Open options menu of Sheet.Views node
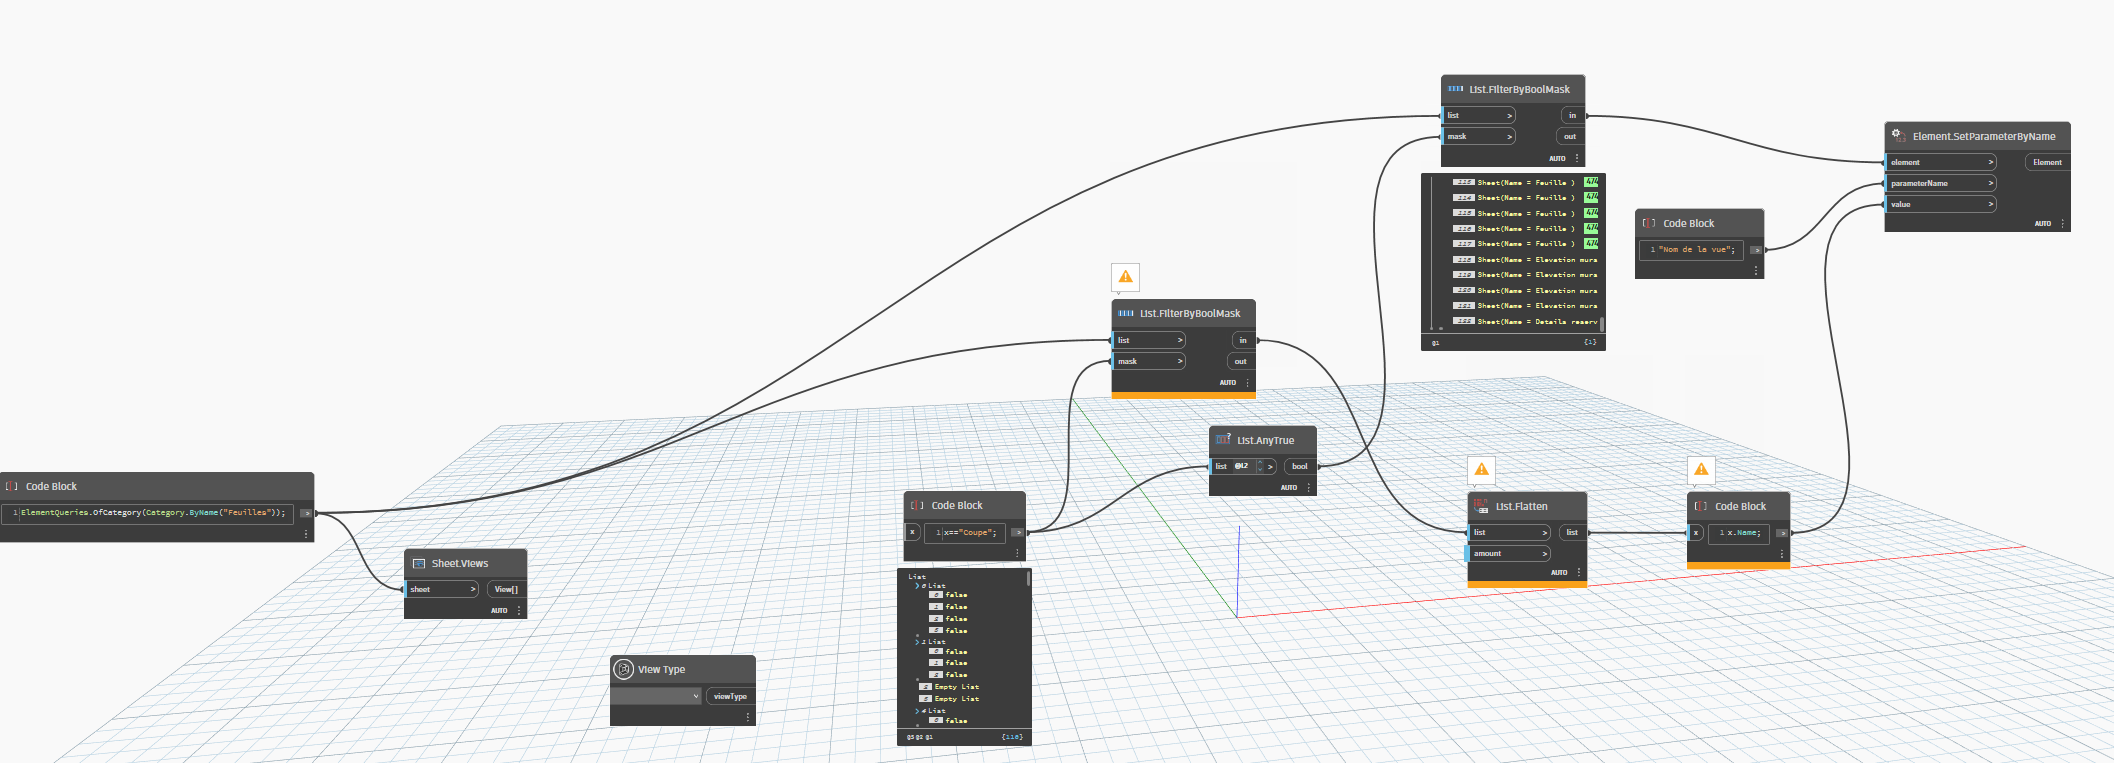Screen dimensions: 2114x763 click(x=519, y=610)
